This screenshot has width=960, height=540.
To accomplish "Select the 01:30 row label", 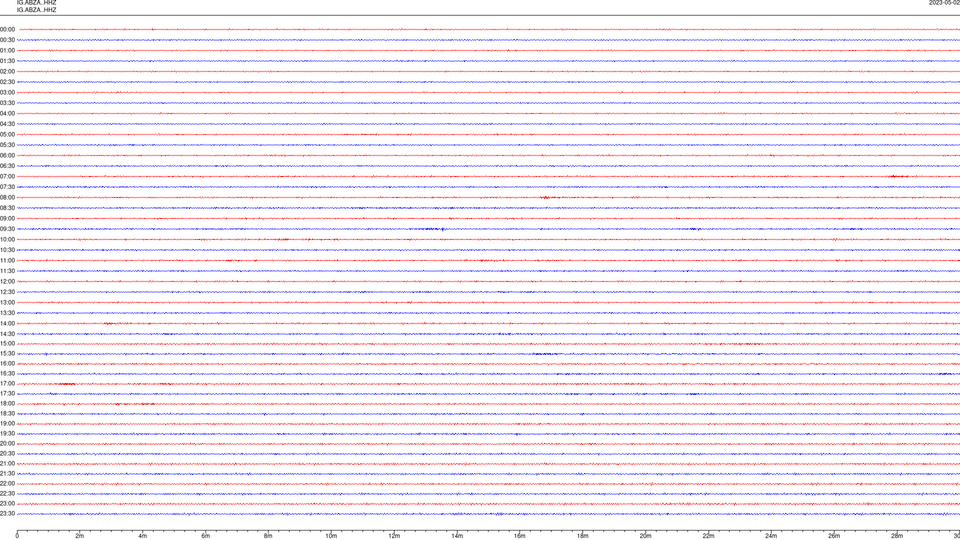I will (7, 61).
